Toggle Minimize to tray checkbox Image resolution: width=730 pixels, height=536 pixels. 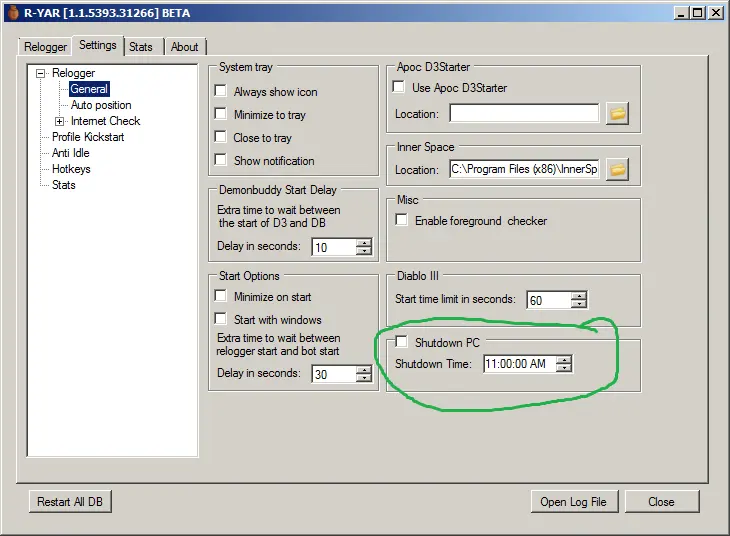[x=221, y=115]
